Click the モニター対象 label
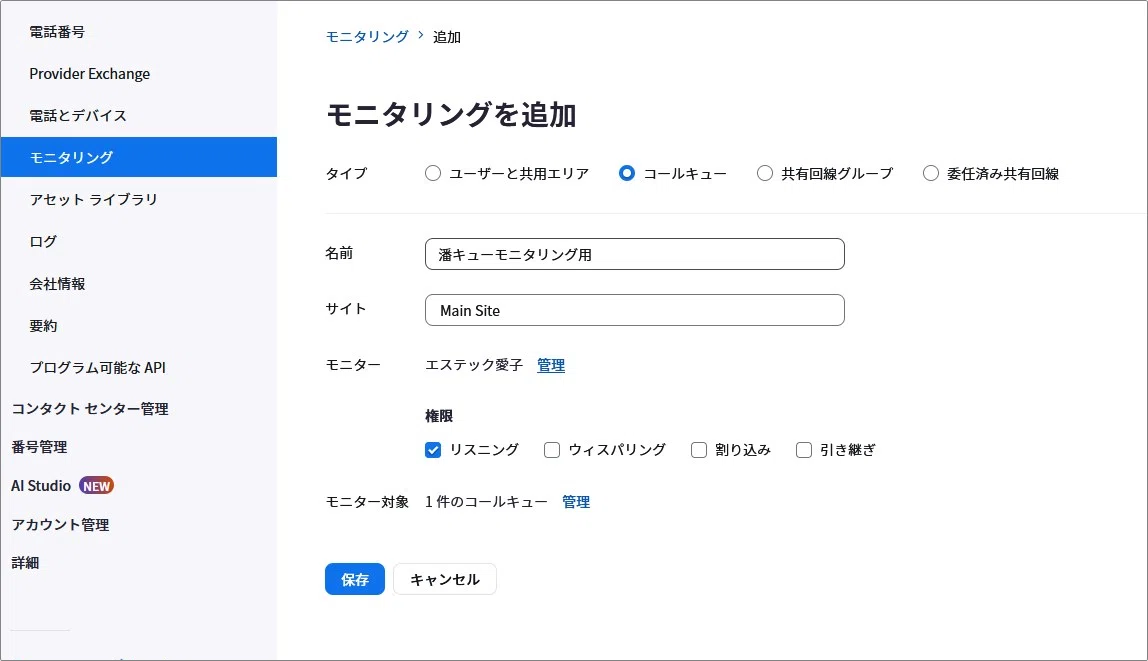This screenshot has height=661, width=1148. point(367,502)
